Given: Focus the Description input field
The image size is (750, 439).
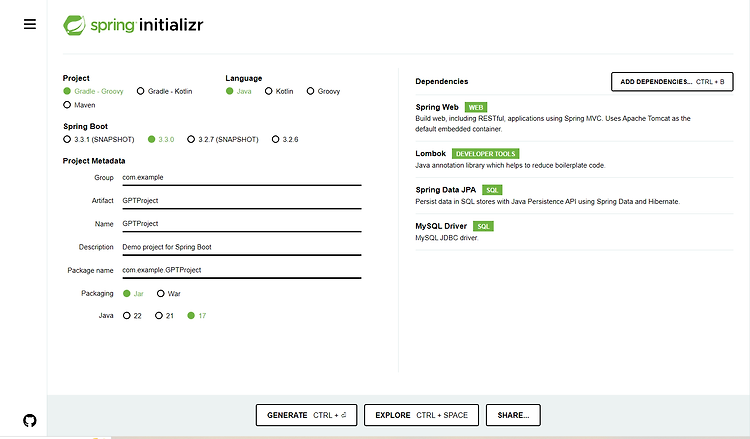Looking at the screenshot, I should coord(242,247).
